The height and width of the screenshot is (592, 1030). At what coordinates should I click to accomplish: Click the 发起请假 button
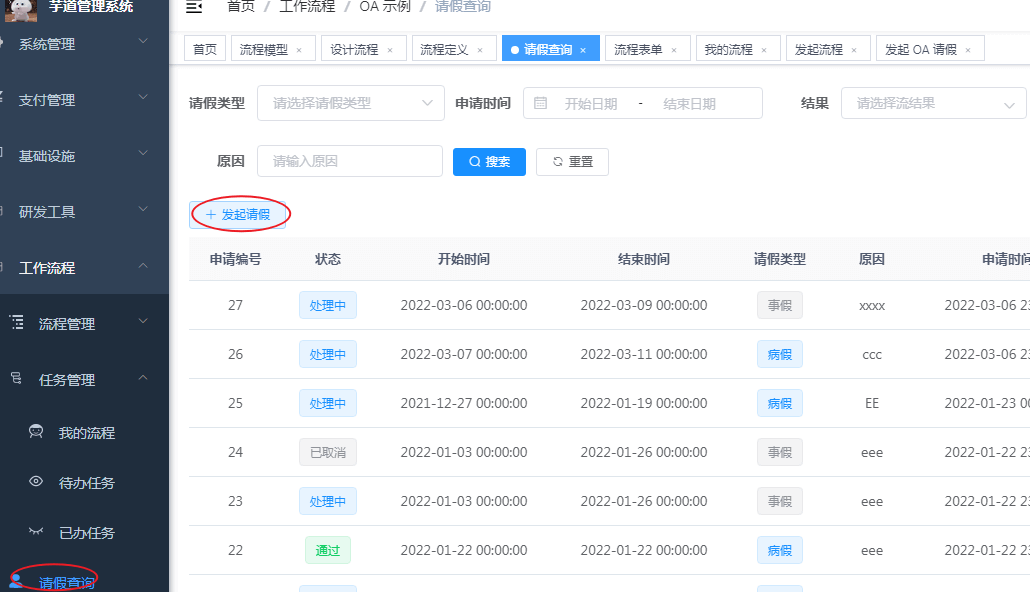(239, 214)
